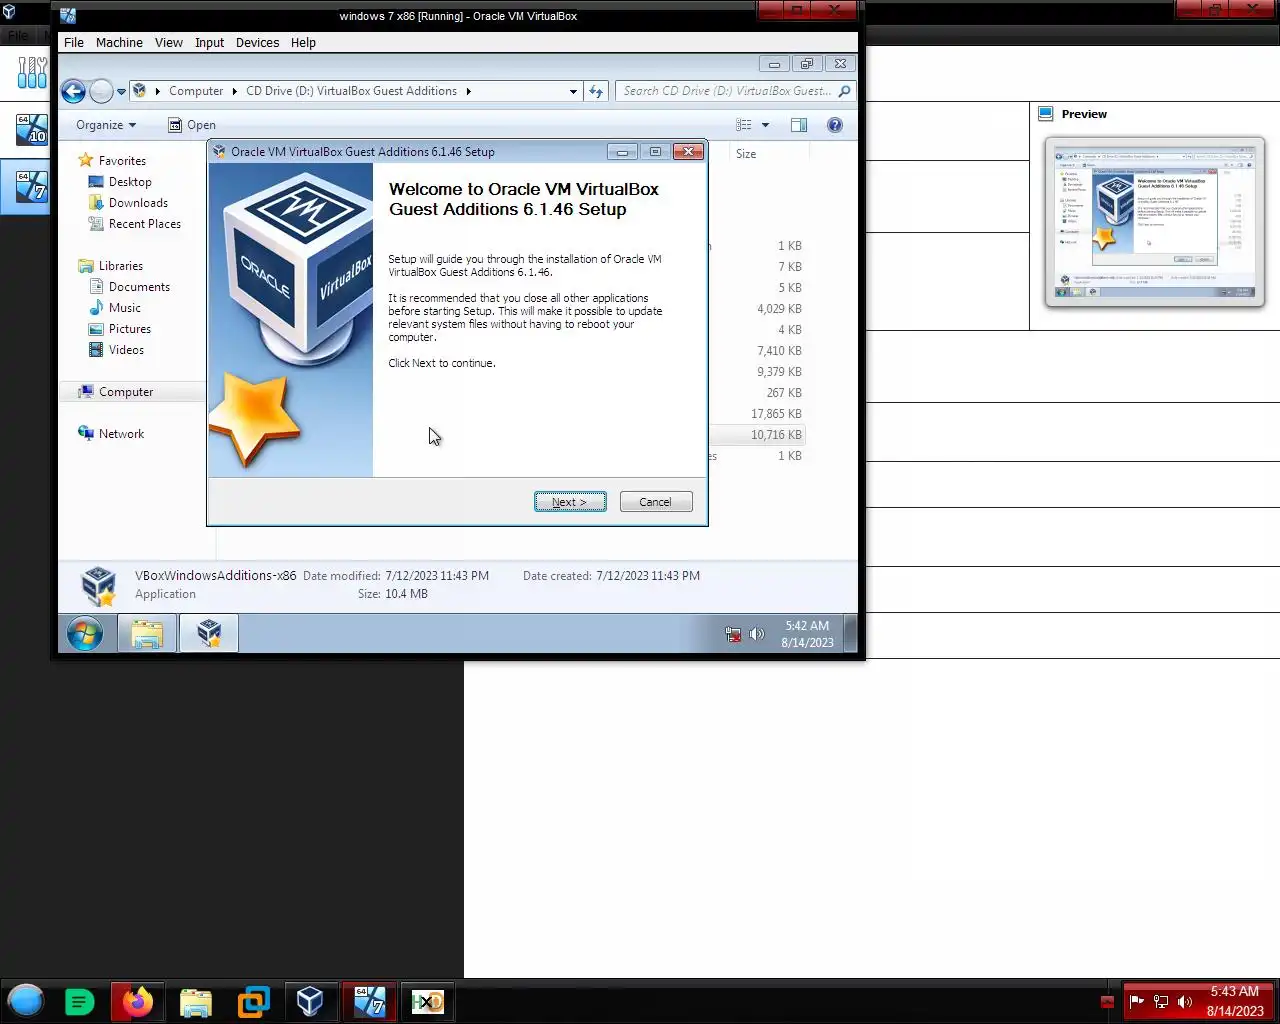Open the Input menu
Screen dimensions: 1280x1024
[209, 43]
